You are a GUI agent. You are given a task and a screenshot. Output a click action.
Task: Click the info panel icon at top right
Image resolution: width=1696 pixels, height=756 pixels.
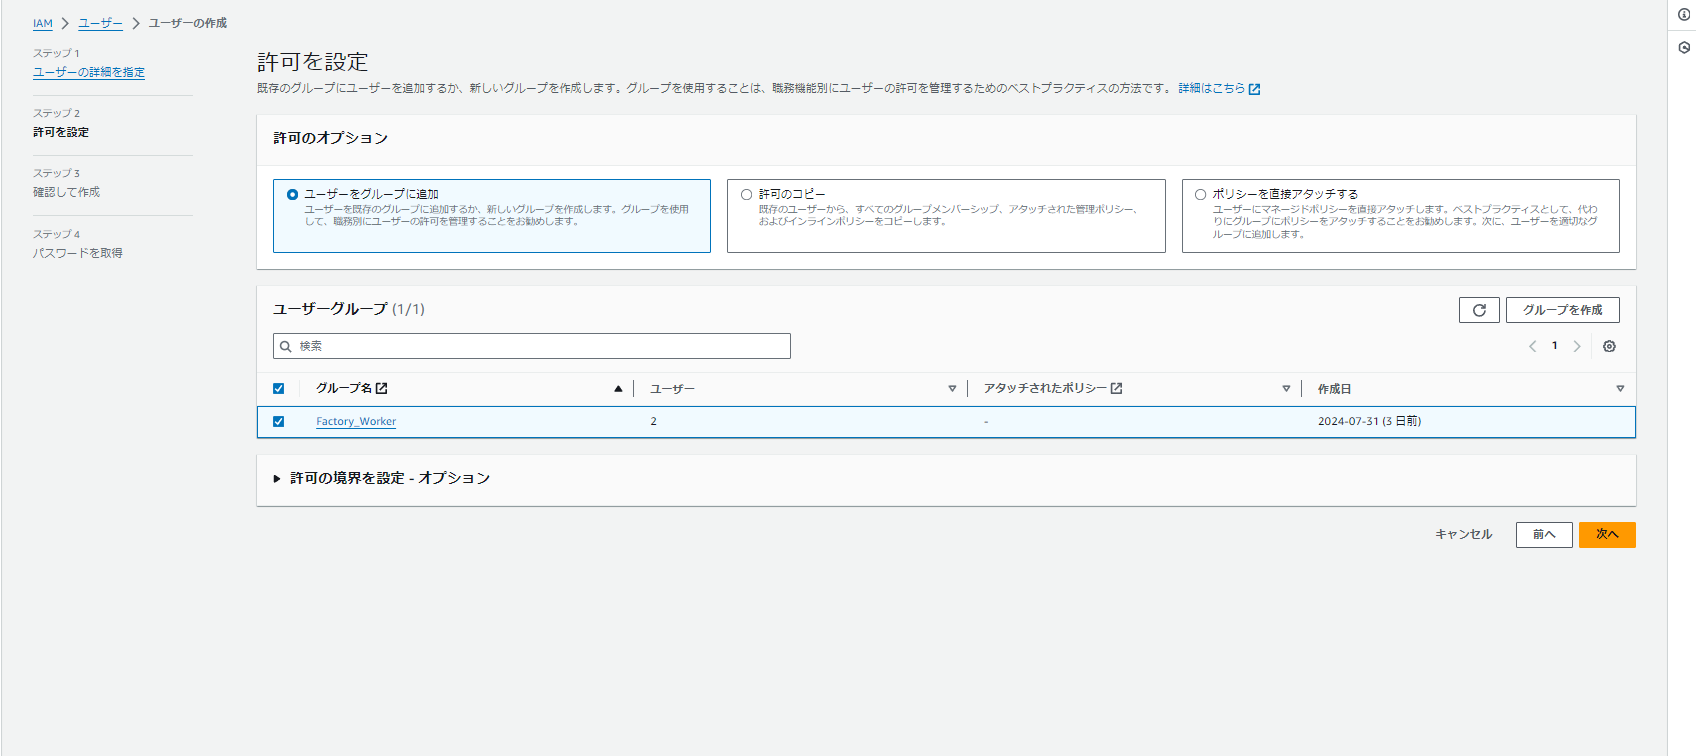tap(1684, 14)
